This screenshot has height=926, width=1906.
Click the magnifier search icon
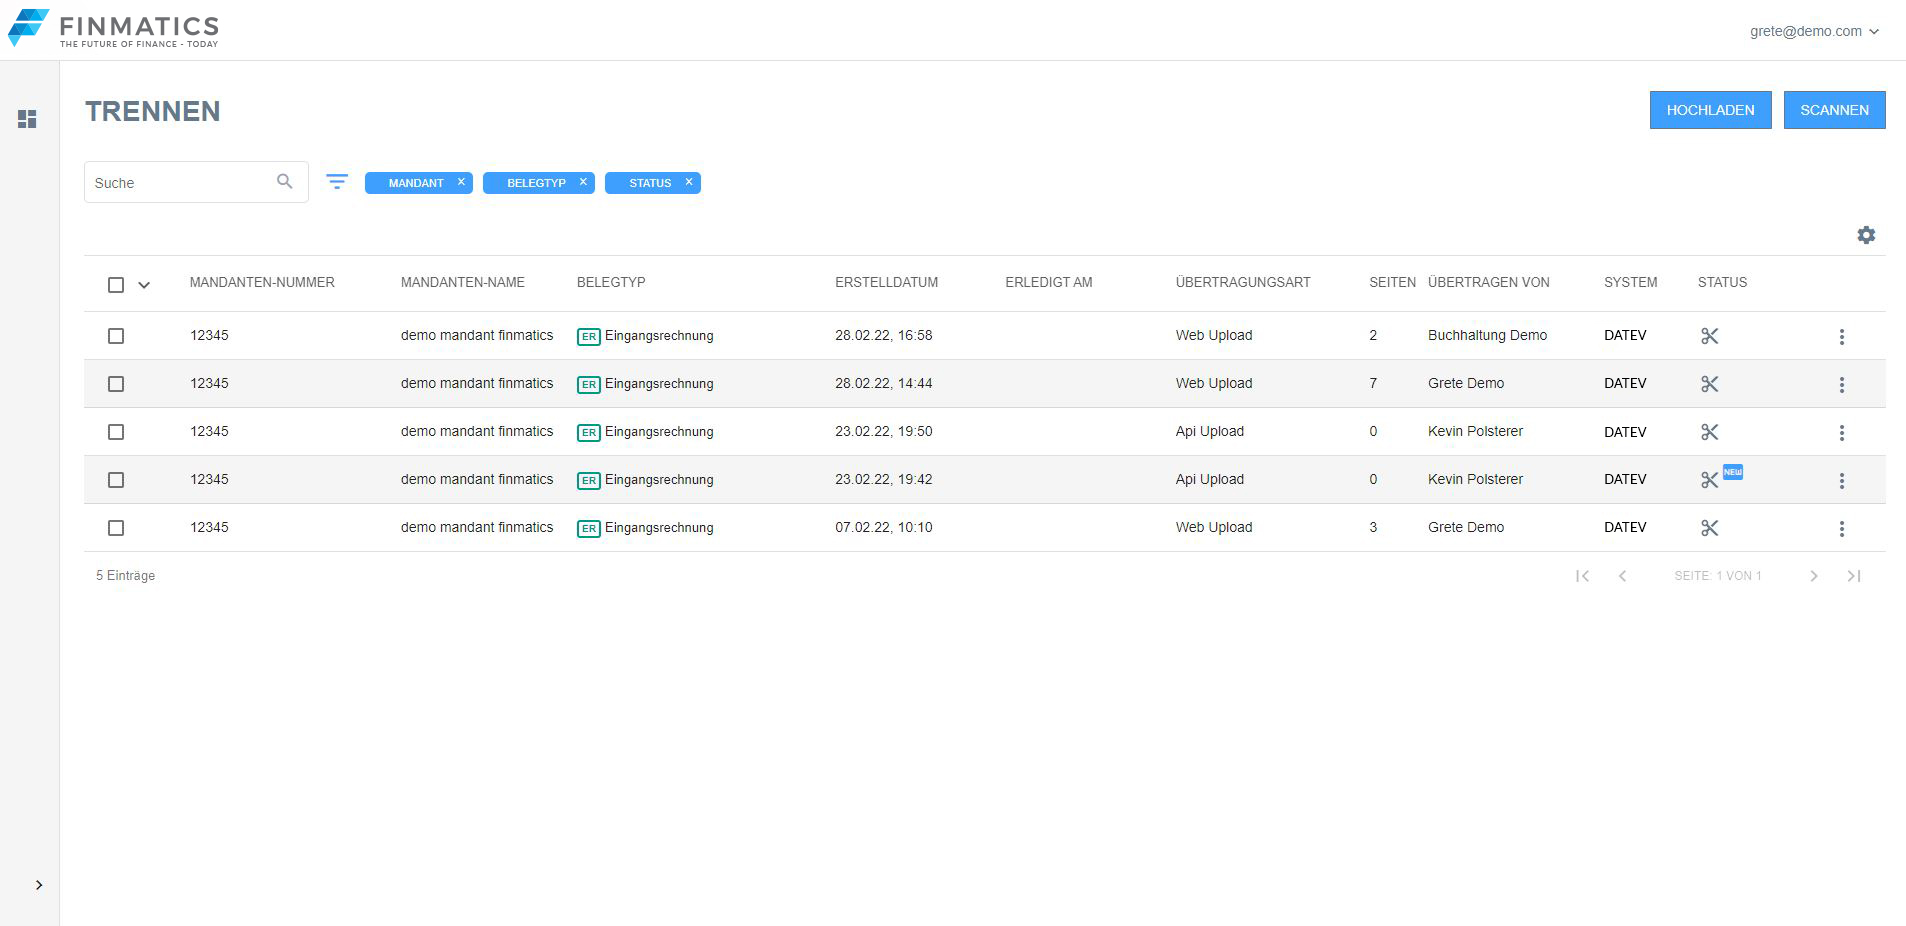pyautogui.click(x=285, y=182)
